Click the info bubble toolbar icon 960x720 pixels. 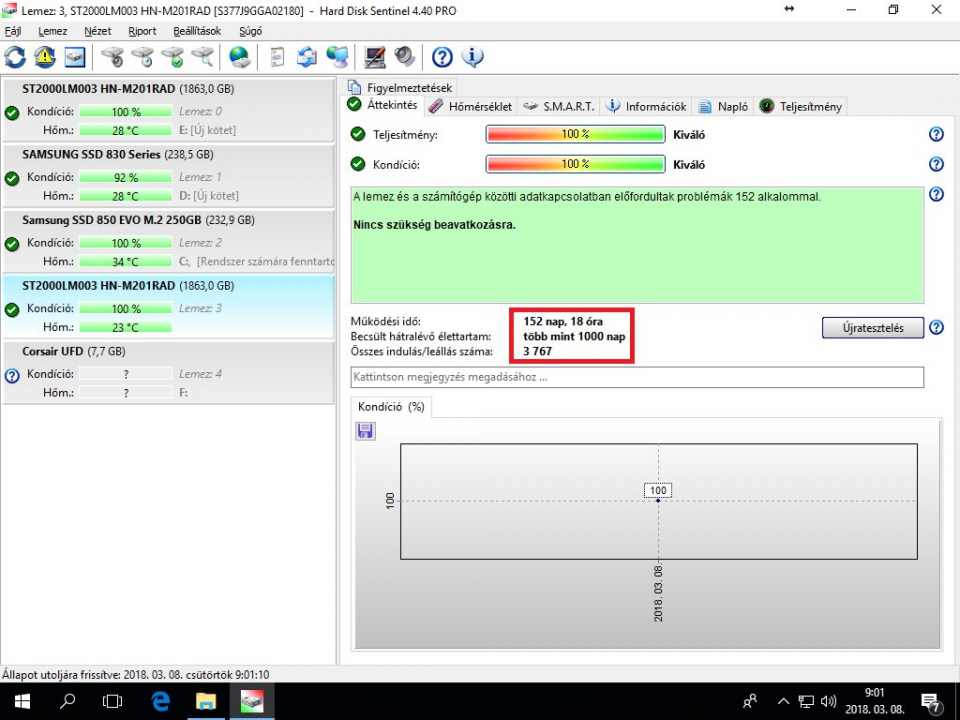(x=472, y=57)
